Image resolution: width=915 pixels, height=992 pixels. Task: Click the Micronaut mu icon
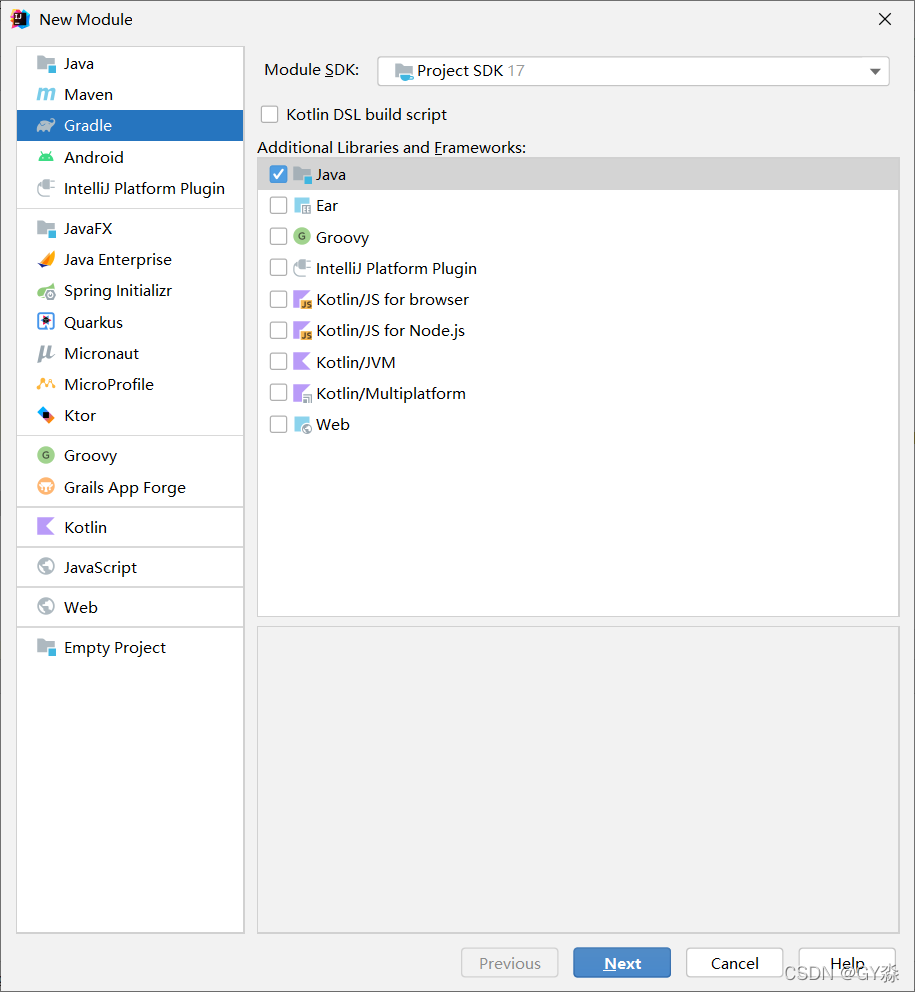pyautogui.click(x=46, y=354)
